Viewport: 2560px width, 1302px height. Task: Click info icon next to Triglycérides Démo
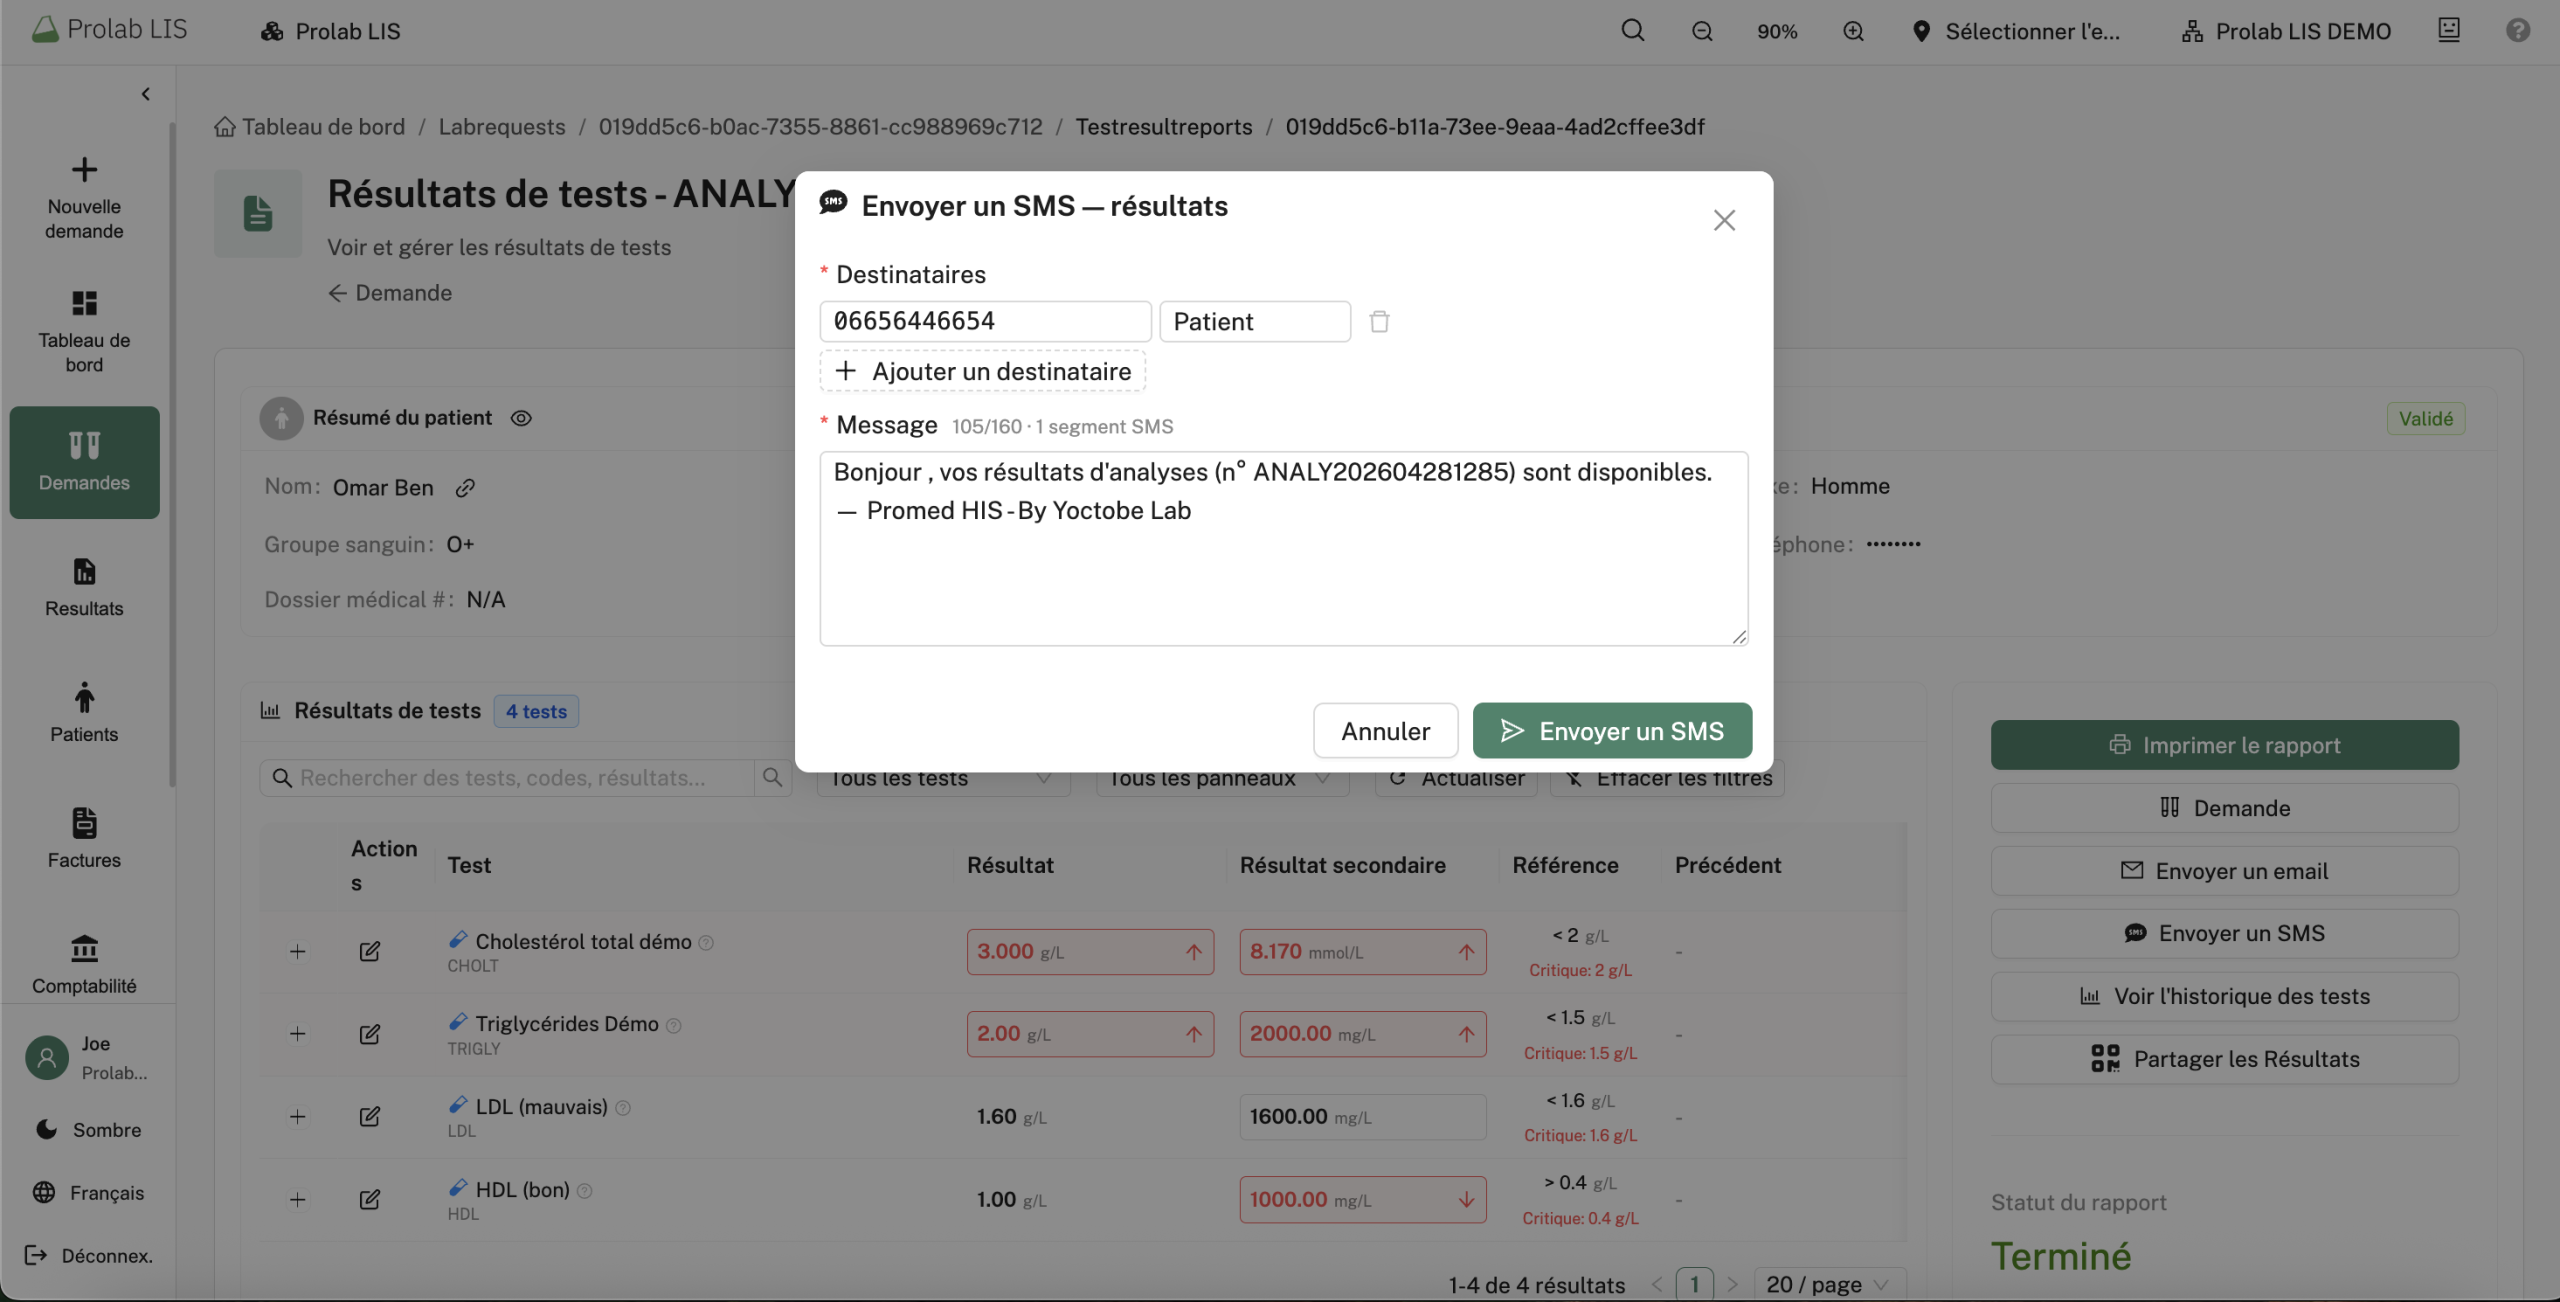674,1026
